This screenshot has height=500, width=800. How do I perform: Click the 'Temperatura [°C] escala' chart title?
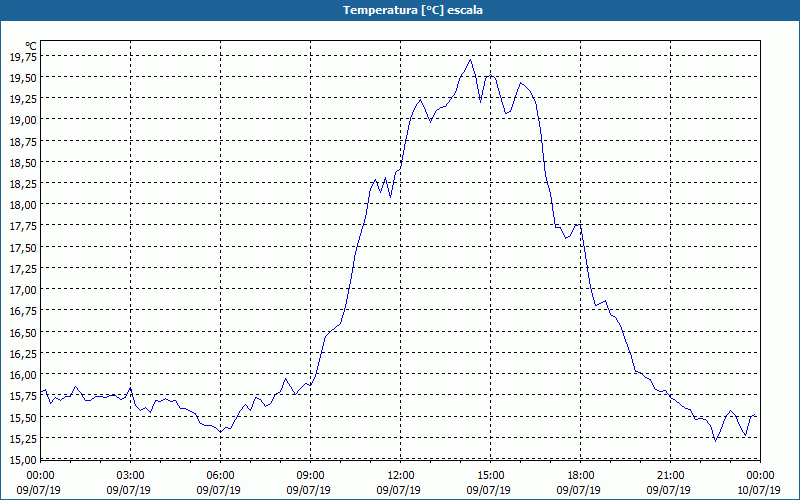click(412, 10)
